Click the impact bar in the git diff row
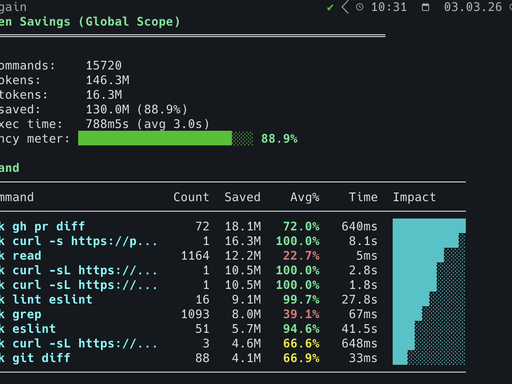Screen dimensions: 512x384 [429, 358]
